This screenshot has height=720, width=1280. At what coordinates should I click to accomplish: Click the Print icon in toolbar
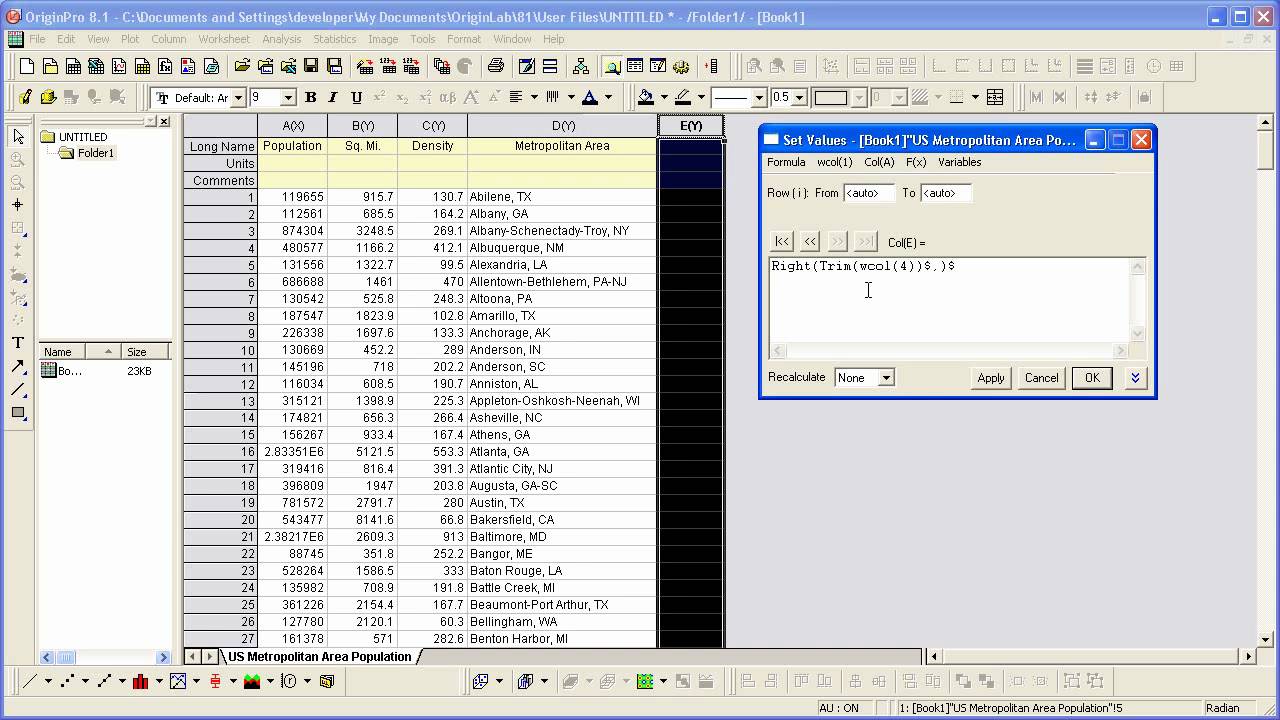pyautogui.click(x=495, y=66)
